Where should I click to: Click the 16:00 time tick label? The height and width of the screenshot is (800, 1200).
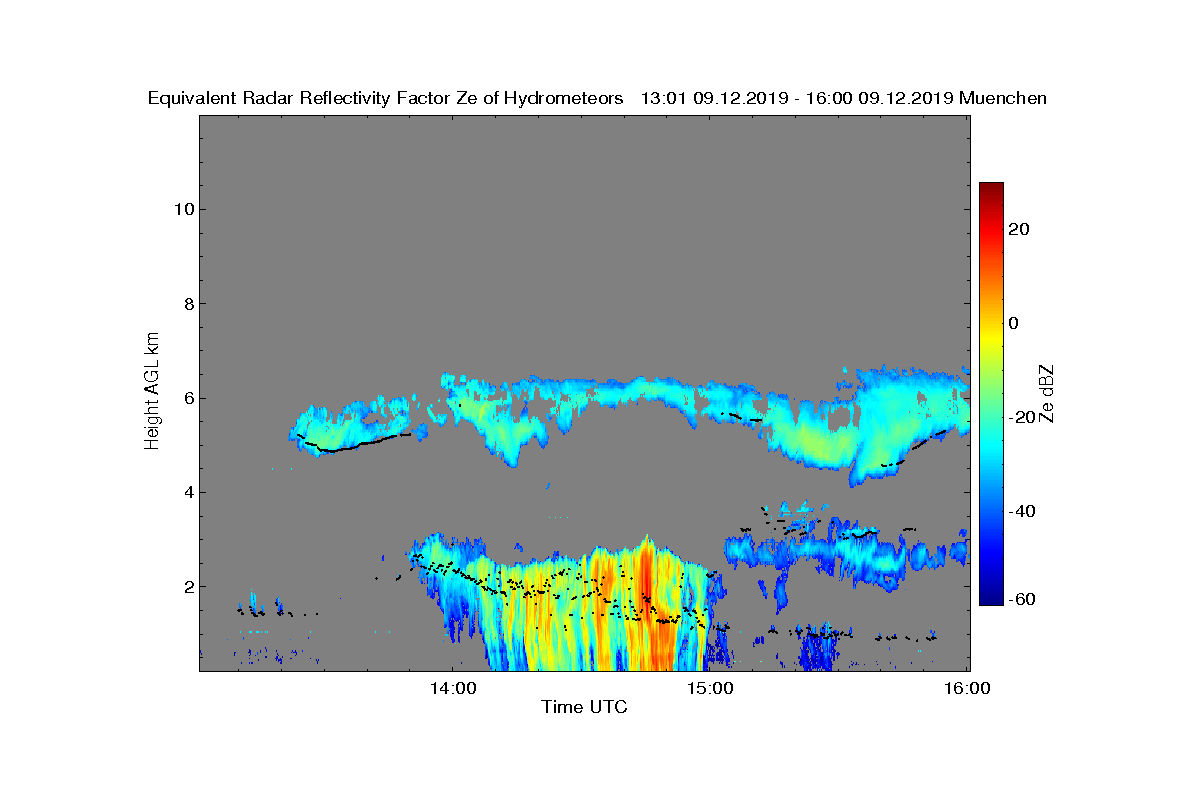(967, 688)
